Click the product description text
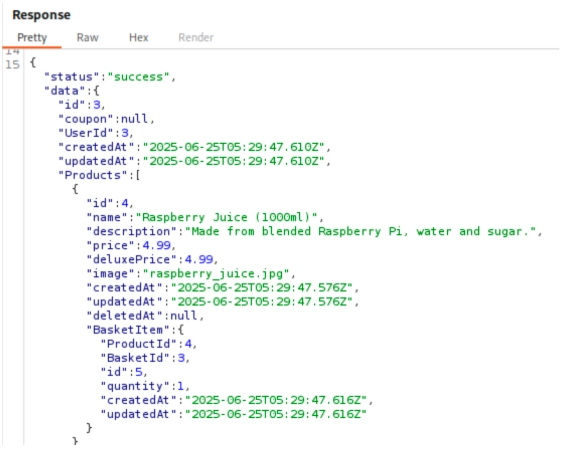The width and height of the screenshot is (581, 464). 361,231
